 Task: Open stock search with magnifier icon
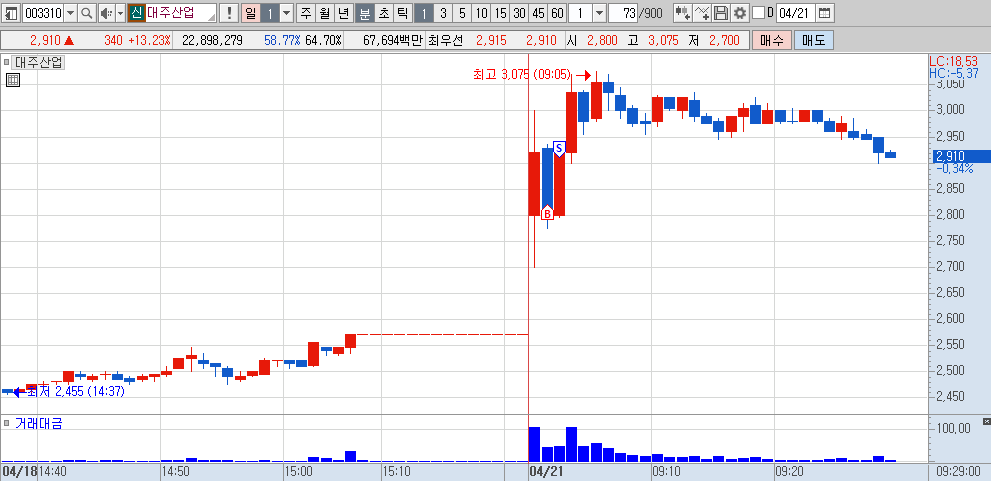(x=86, y=13)
